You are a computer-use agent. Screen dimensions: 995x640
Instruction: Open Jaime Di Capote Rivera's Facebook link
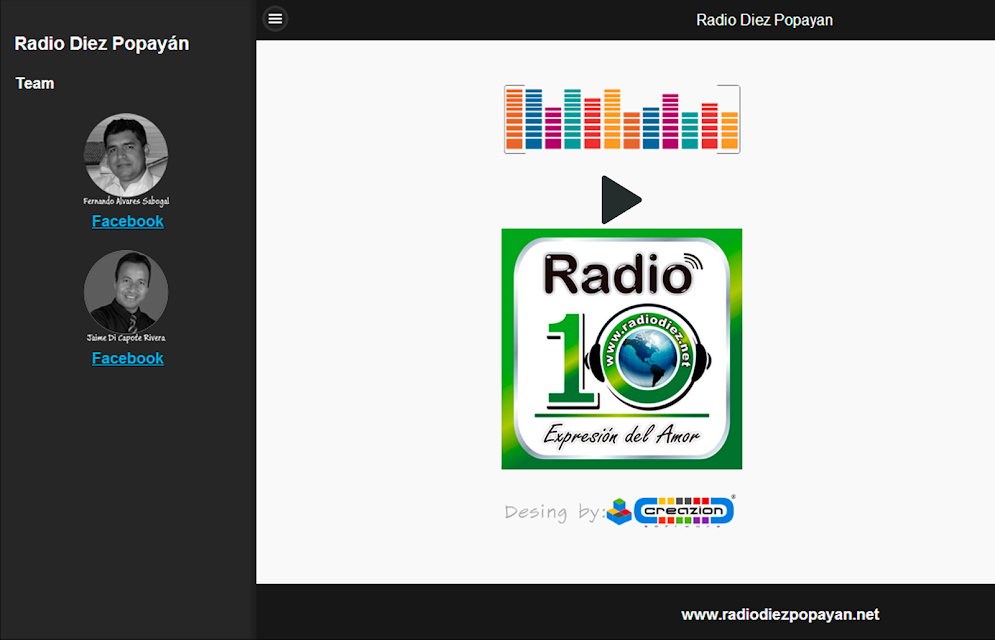[x=128, y=358]
